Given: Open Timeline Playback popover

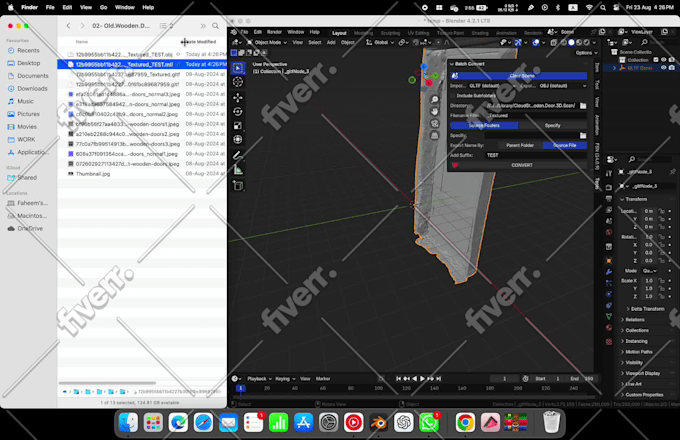Looking at the screenshot, I should pos(259,378).
